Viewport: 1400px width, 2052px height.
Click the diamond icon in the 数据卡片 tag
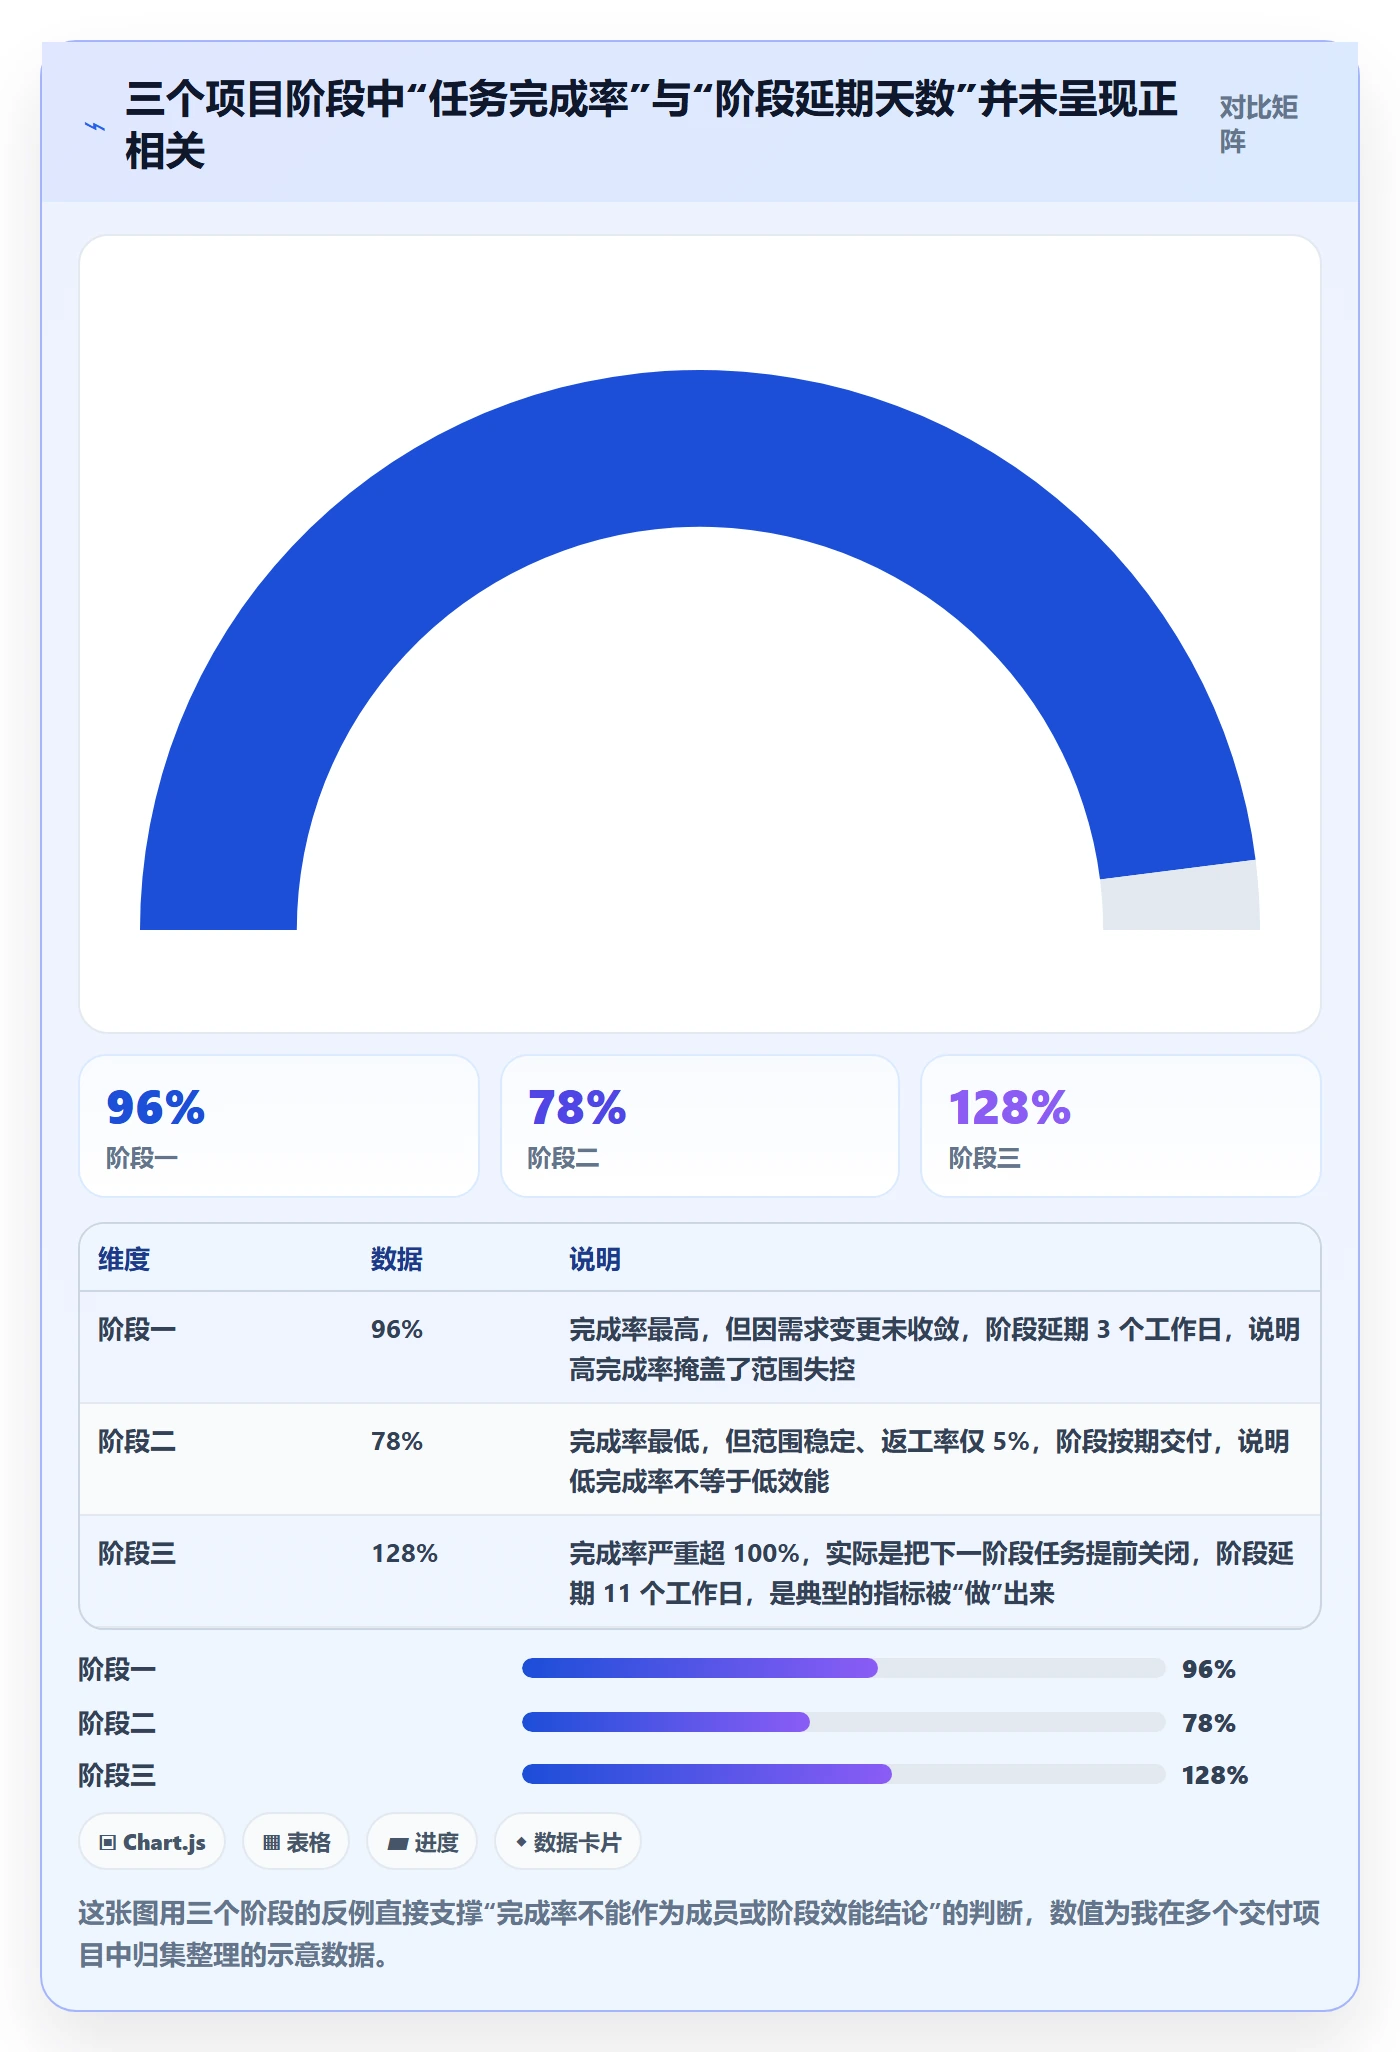tap(521, 1842)
